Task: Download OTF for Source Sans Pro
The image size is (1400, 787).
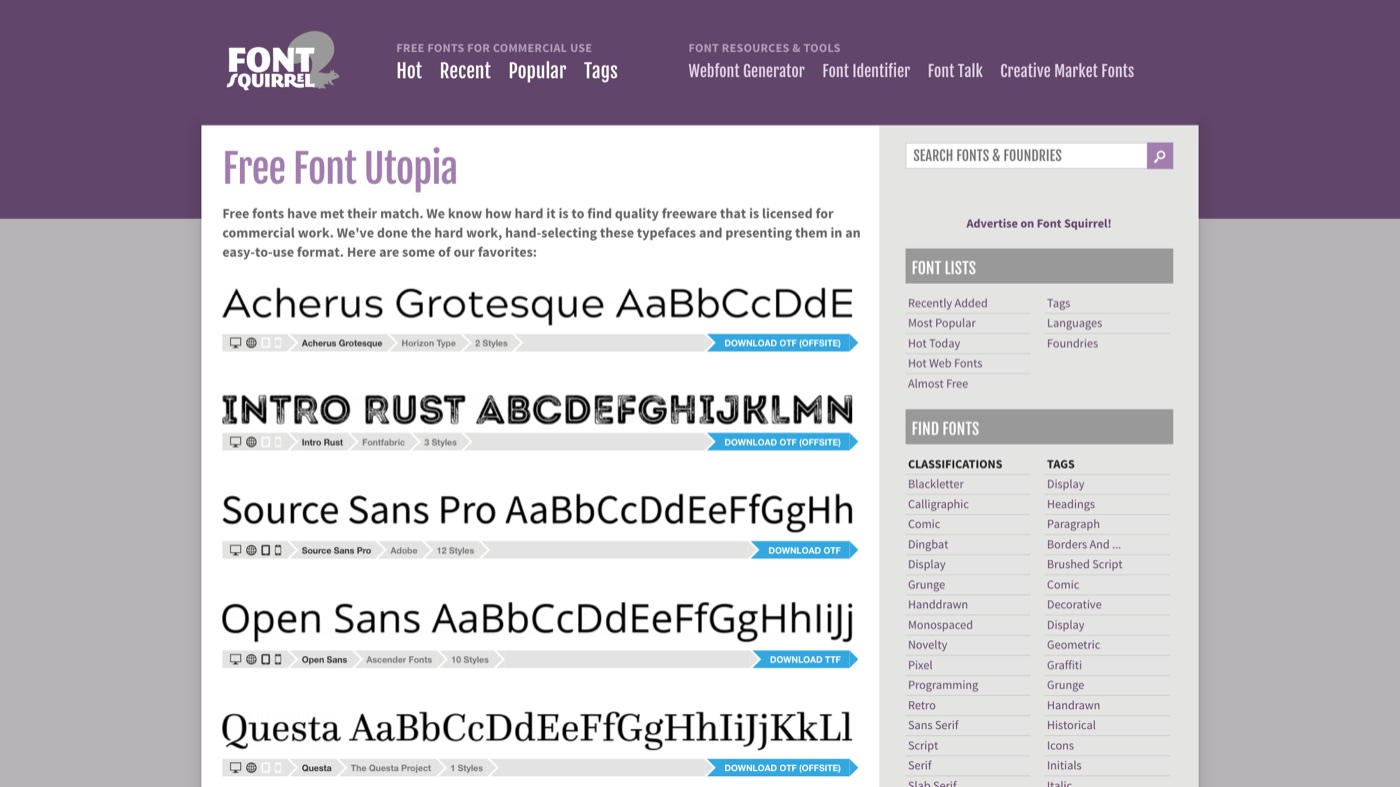Action: pyautogui.click(x=804, y=550)
